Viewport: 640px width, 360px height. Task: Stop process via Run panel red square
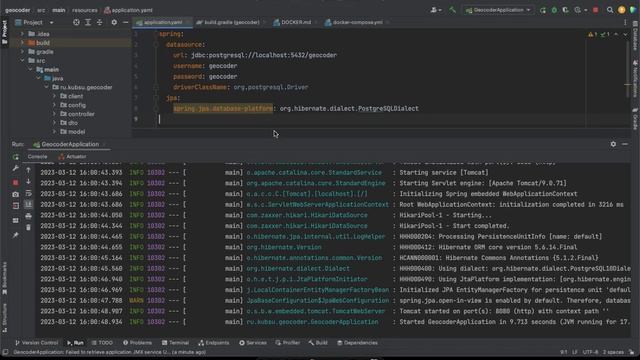pos(16,182)
